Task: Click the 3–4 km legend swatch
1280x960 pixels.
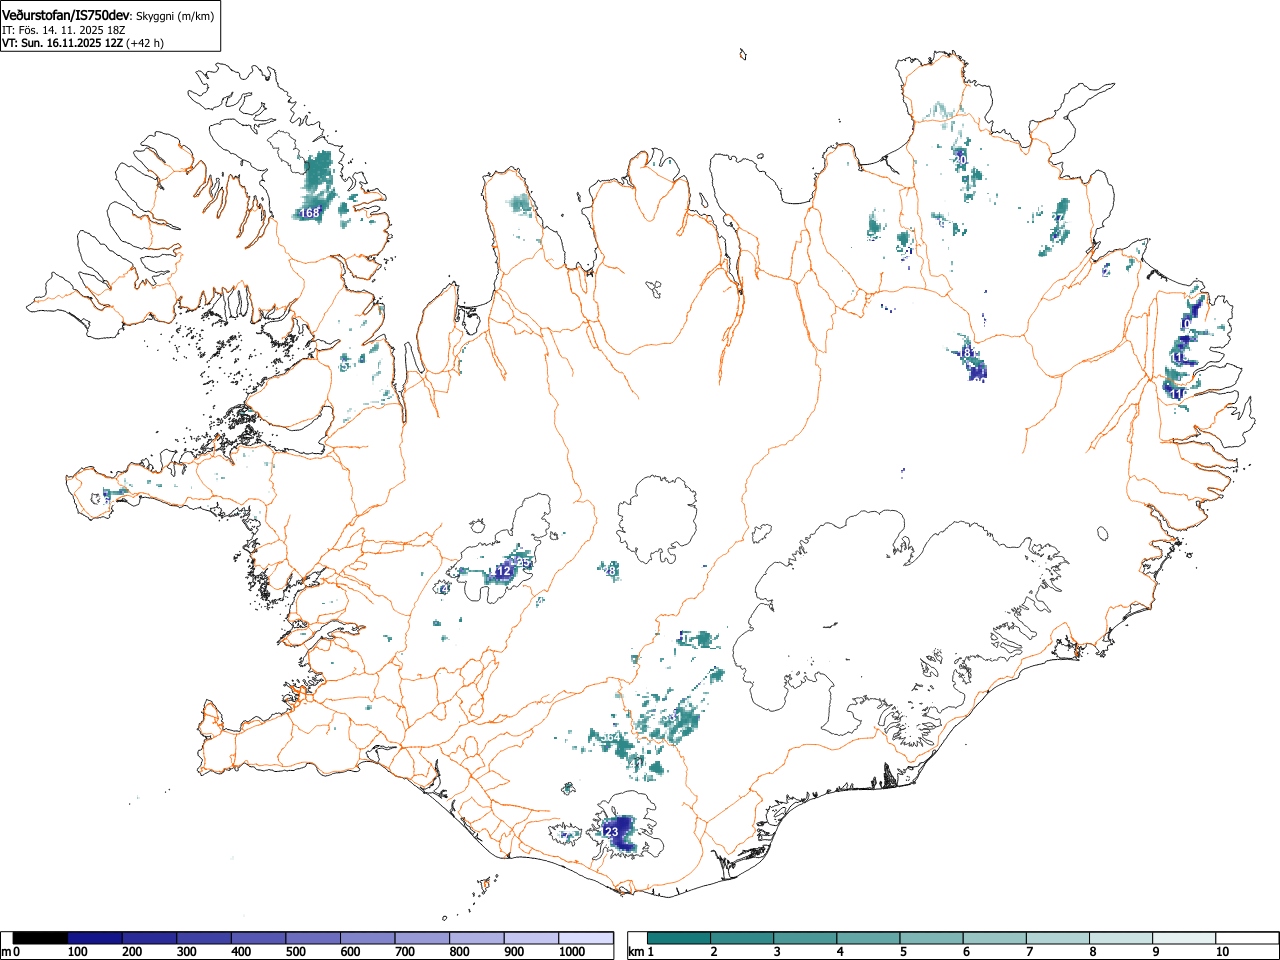Action: point(805,938)
